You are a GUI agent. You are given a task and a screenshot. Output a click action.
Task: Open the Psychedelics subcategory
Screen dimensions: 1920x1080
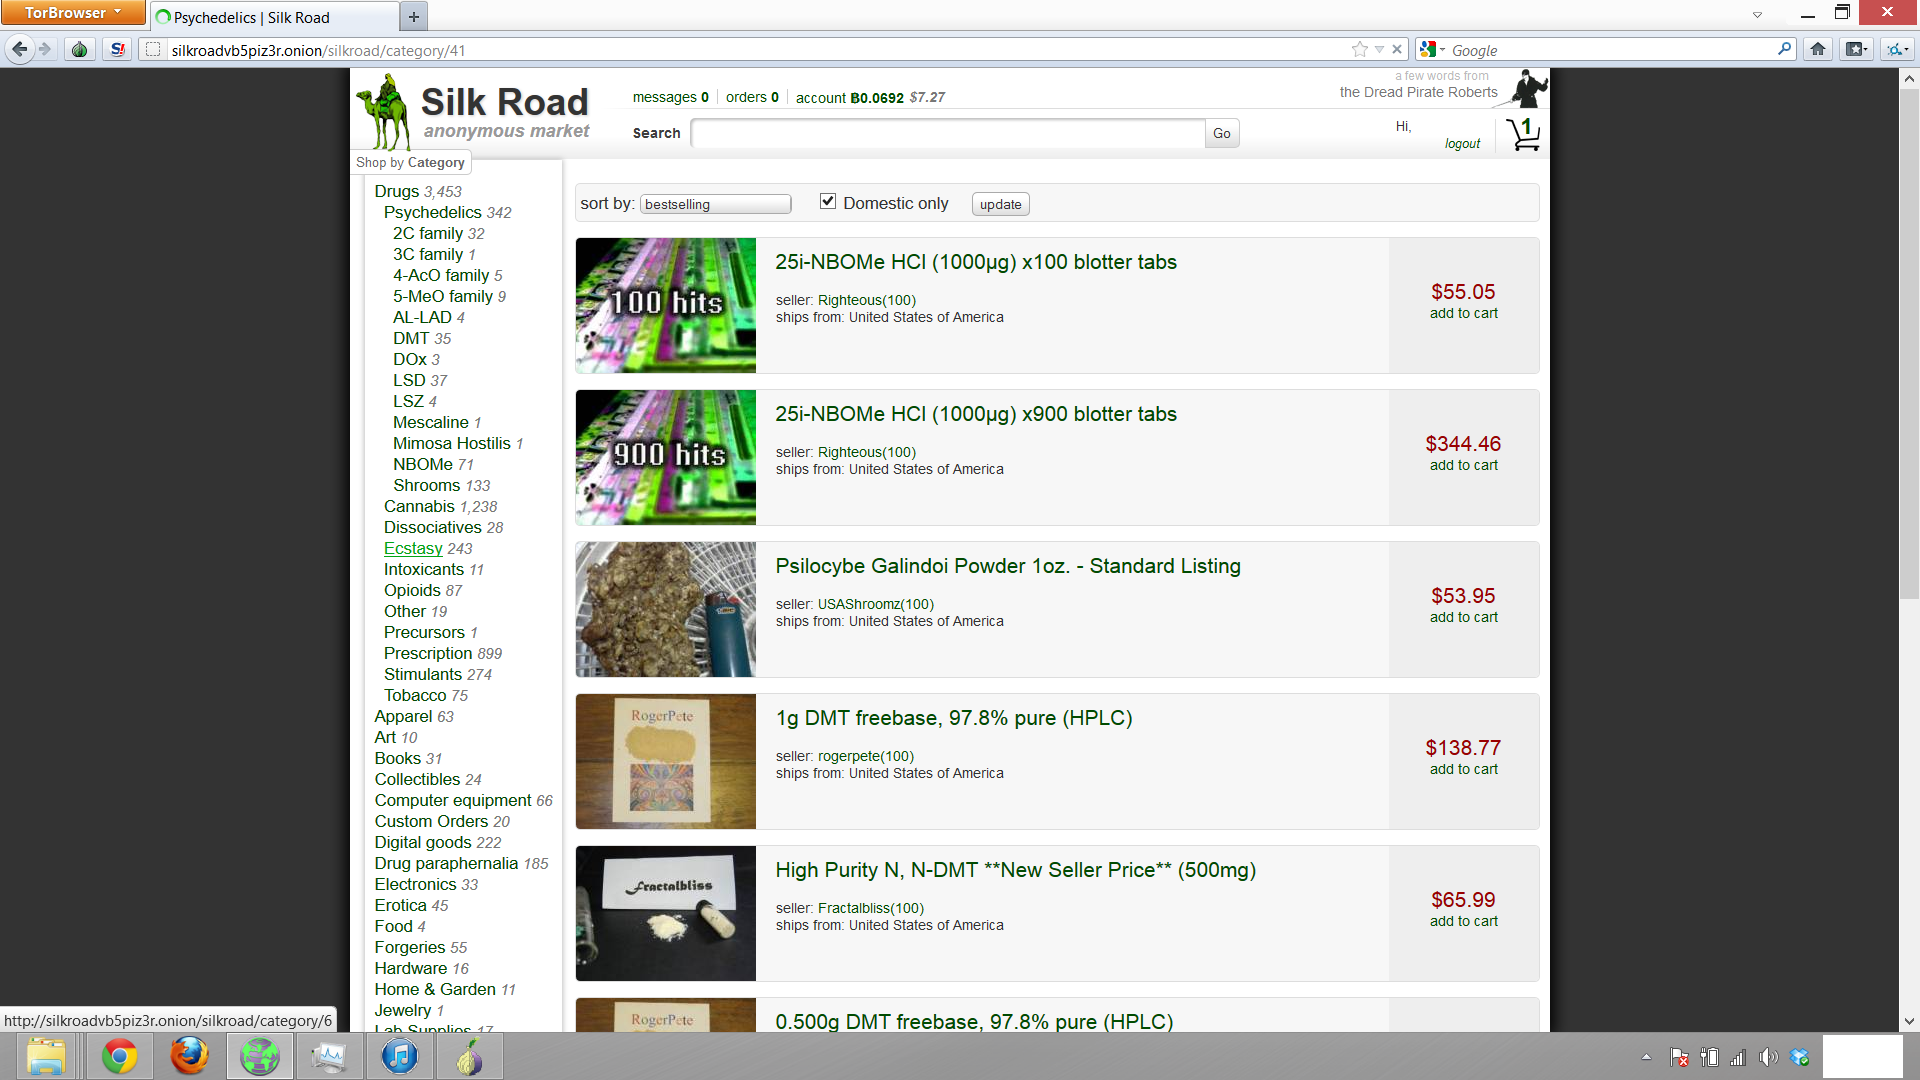tap(433, 212)
